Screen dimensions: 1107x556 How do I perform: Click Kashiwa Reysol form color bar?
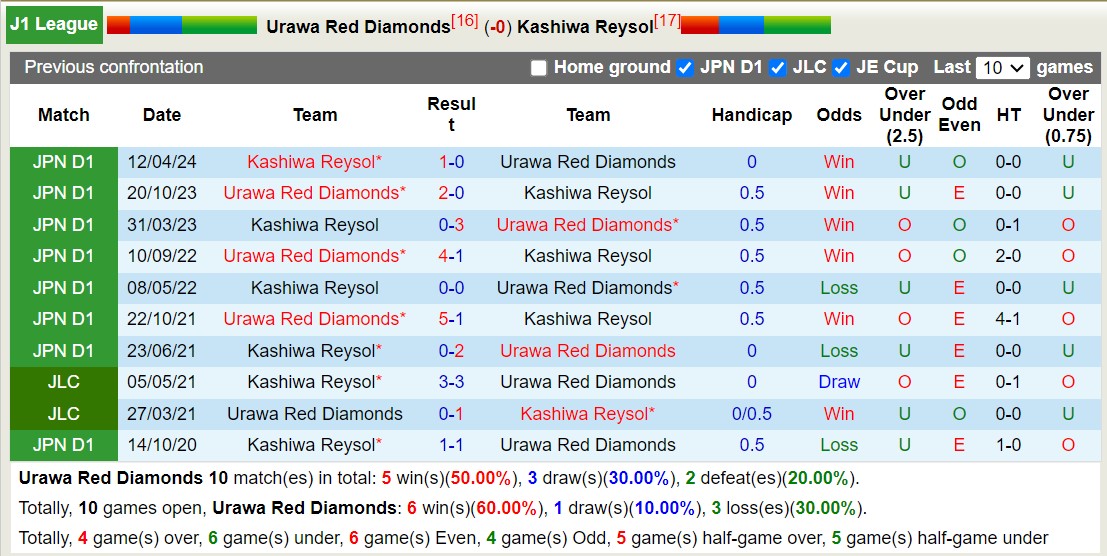tap(756, 25)
